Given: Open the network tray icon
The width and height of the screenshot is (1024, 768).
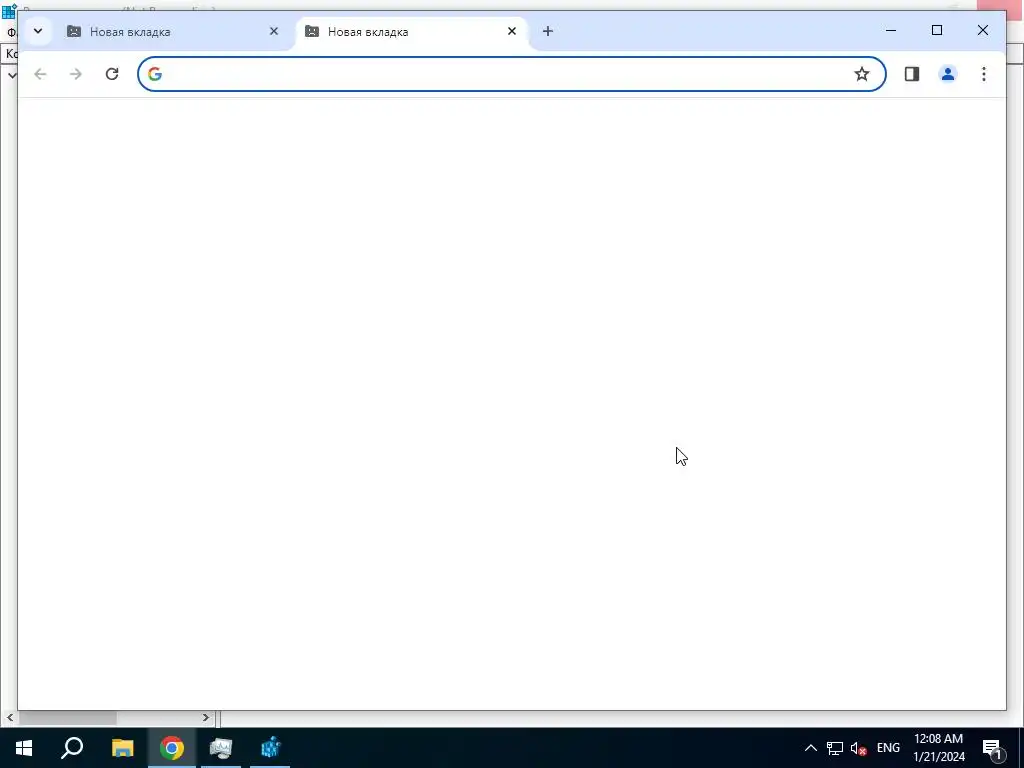Looking at the screenshot, I should [835, 748].
